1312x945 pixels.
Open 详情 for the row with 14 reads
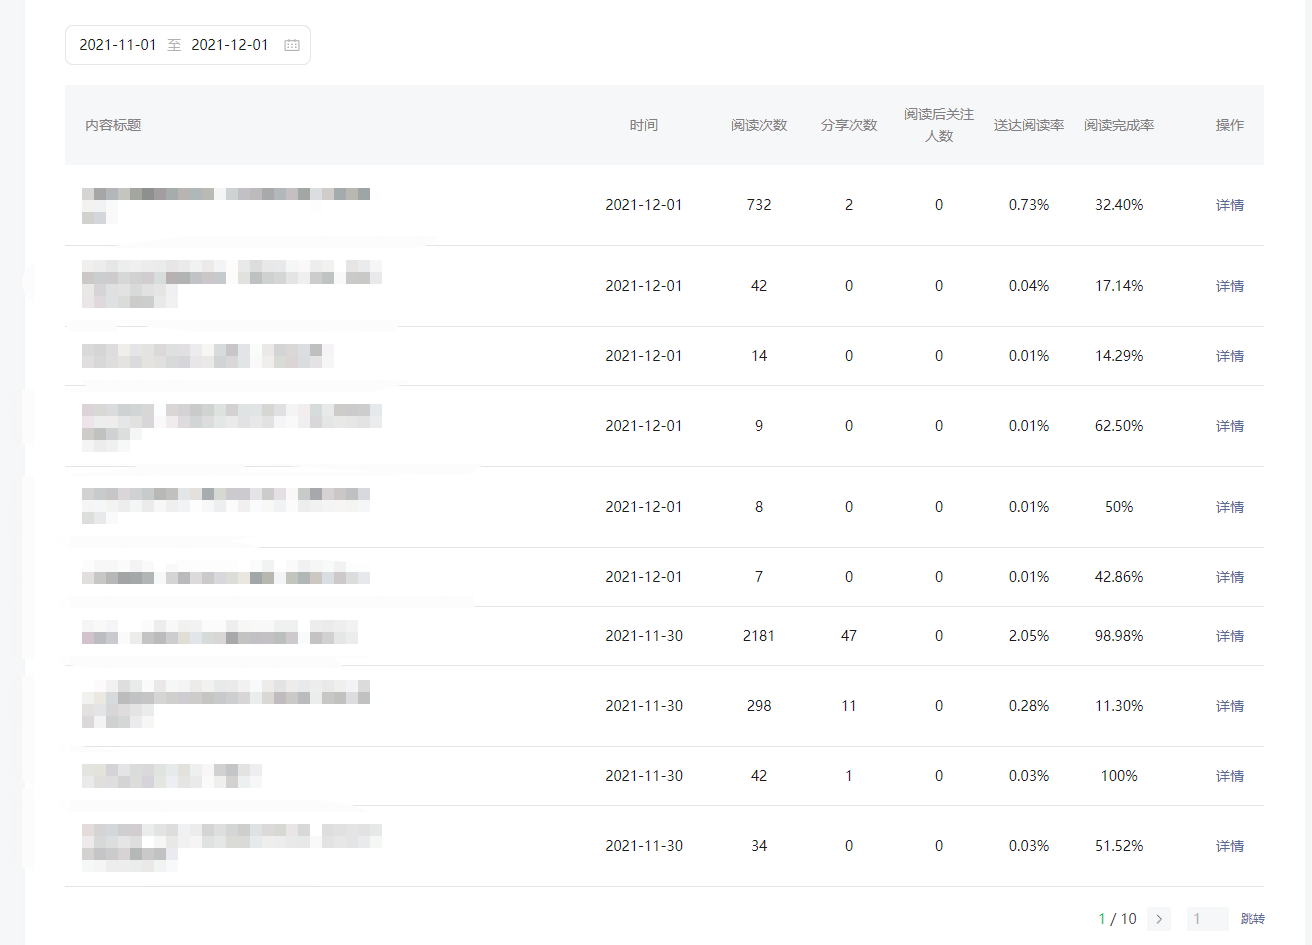click(x=1230, y=356)
